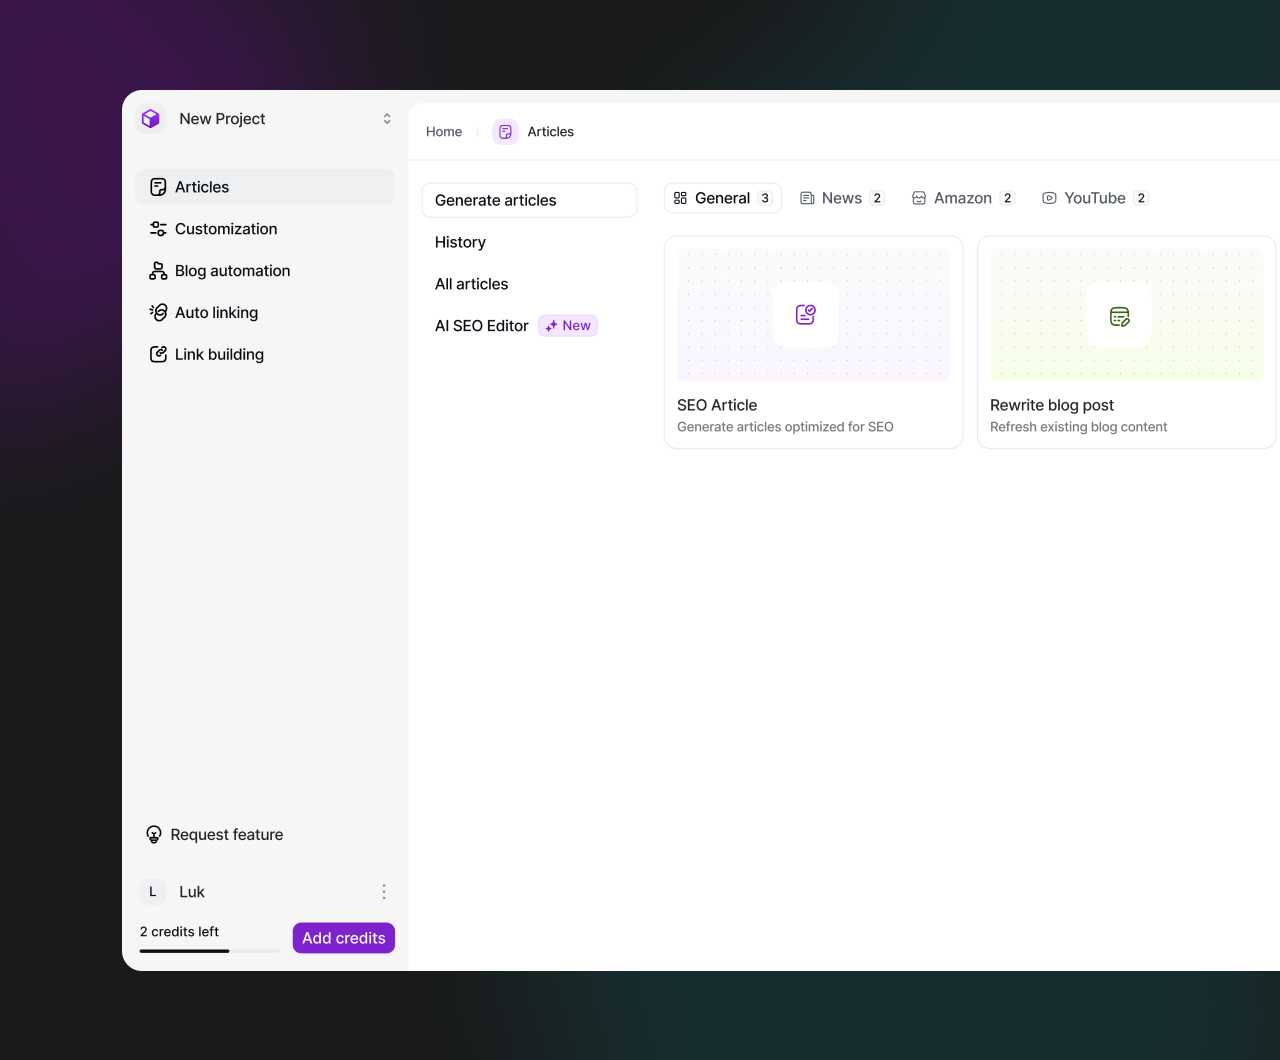Click the Articles label in the sidebar
The image size is (1280, 1060).
[x=202, y=187]
